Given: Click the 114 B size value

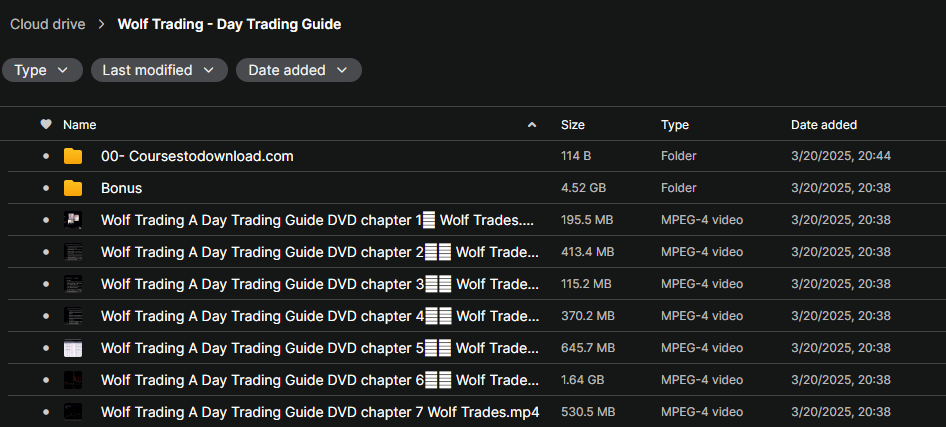Looking at the screenshot, I should pos(576,156).
